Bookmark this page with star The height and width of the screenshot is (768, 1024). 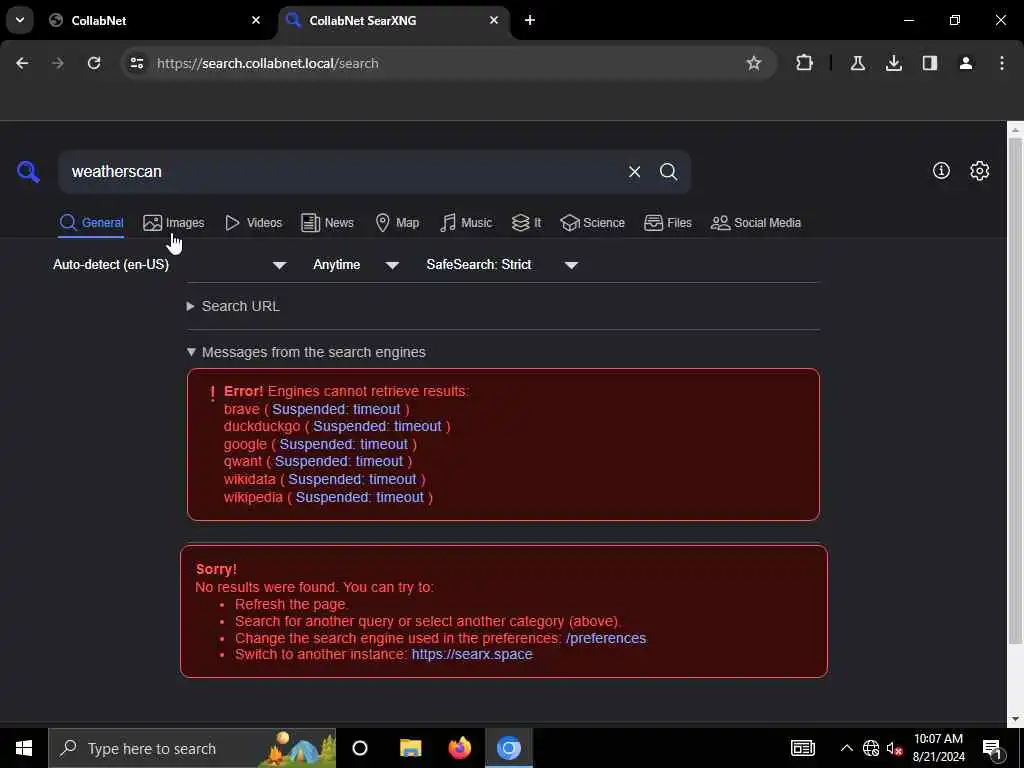(754, 63)
